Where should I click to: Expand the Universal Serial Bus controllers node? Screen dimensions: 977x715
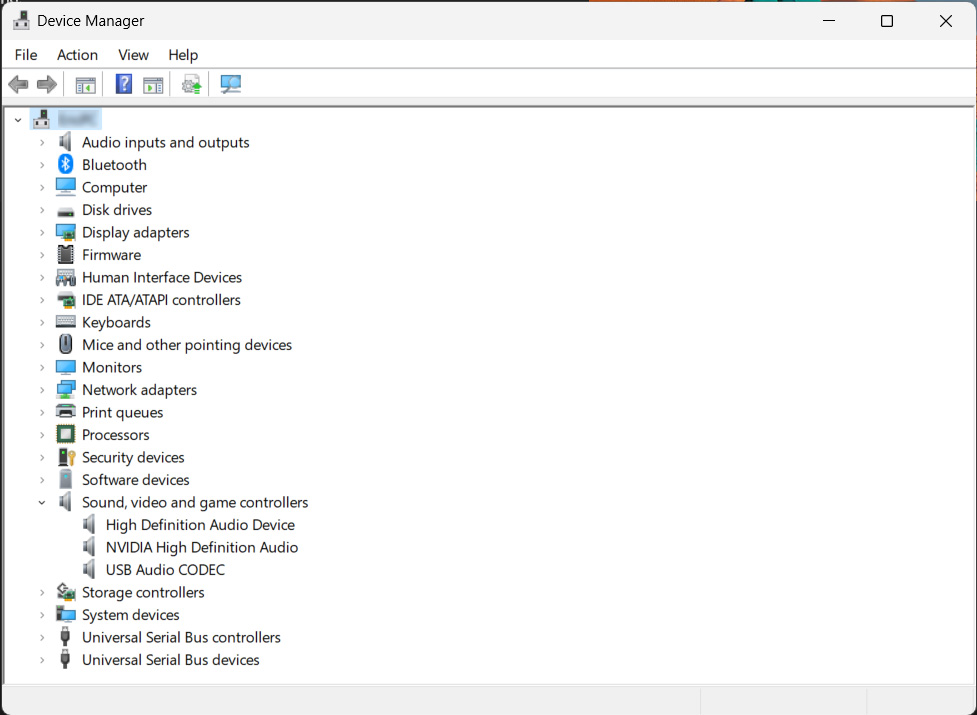coord(42,638)
